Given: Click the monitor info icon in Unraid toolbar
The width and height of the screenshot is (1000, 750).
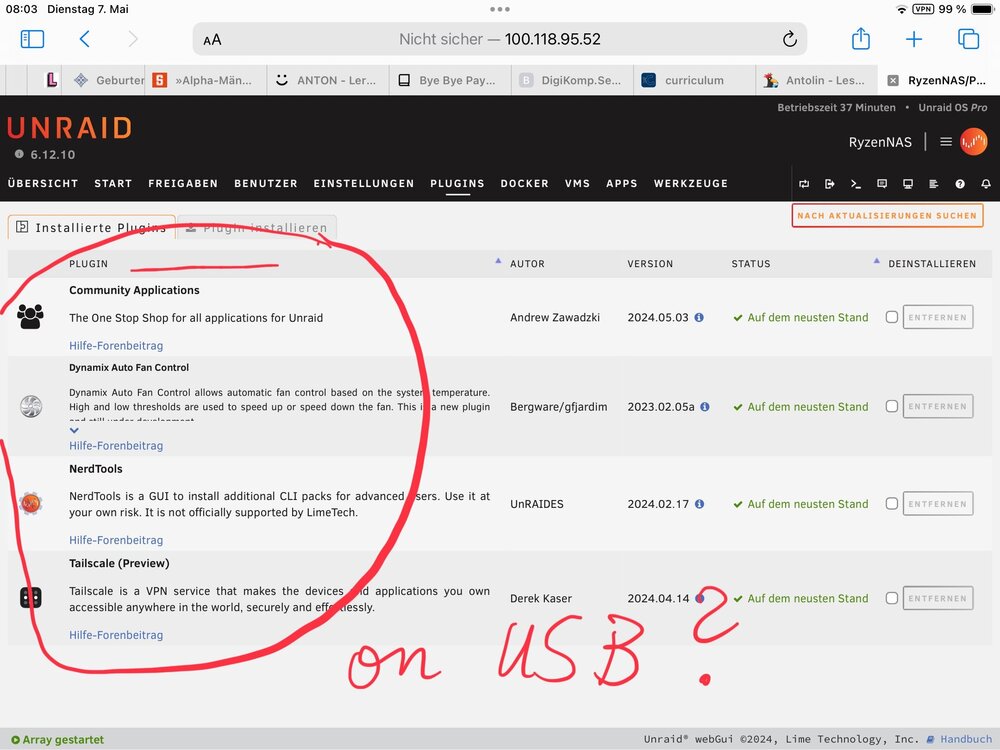Looking at the screenshot, I should point(908,184).
